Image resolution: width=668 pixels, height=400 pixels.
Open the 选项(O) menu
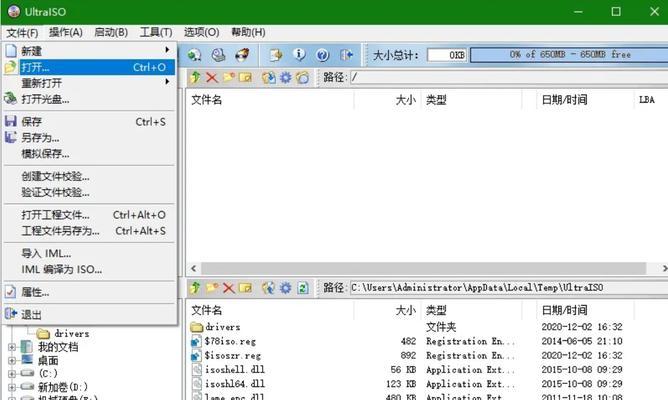(202, 32)
